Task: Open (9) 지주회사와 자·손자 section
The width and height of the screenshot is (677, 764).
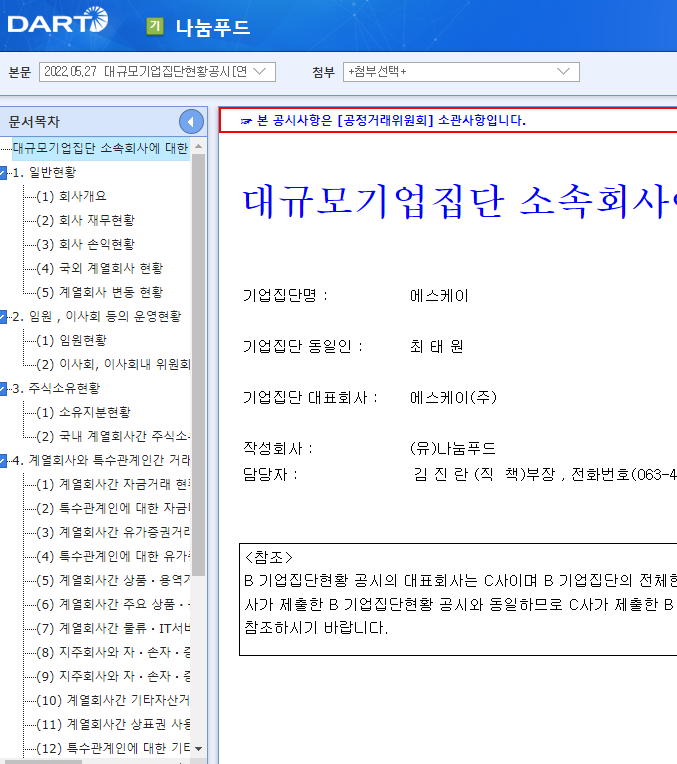Action: click(x=113, y=676)
